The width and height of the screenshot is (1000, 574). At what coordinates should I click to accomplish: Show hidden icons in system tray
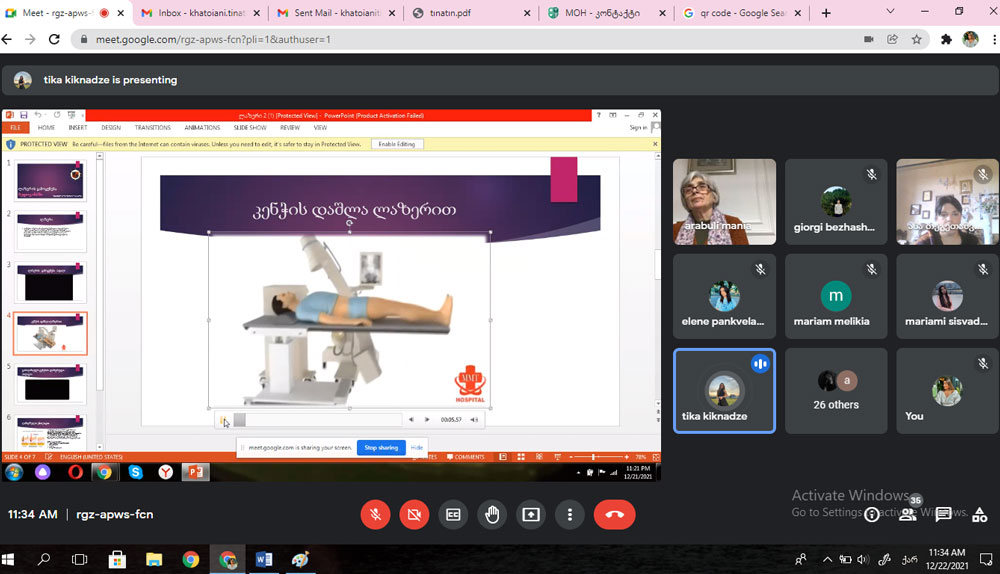click(x=827, y=559)
